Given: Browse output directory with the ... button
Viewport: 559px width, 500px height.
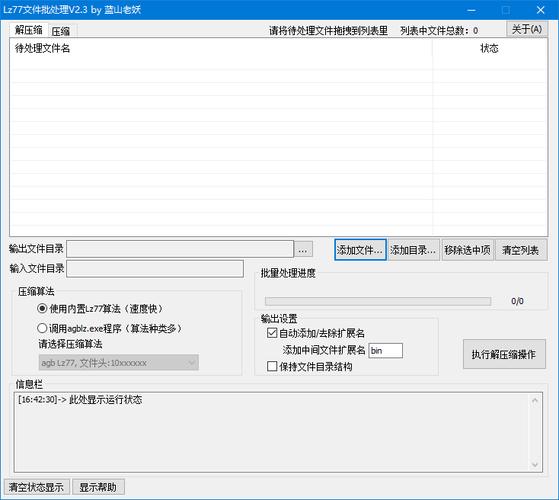Looking at the screenshot, I should [303, 249].
